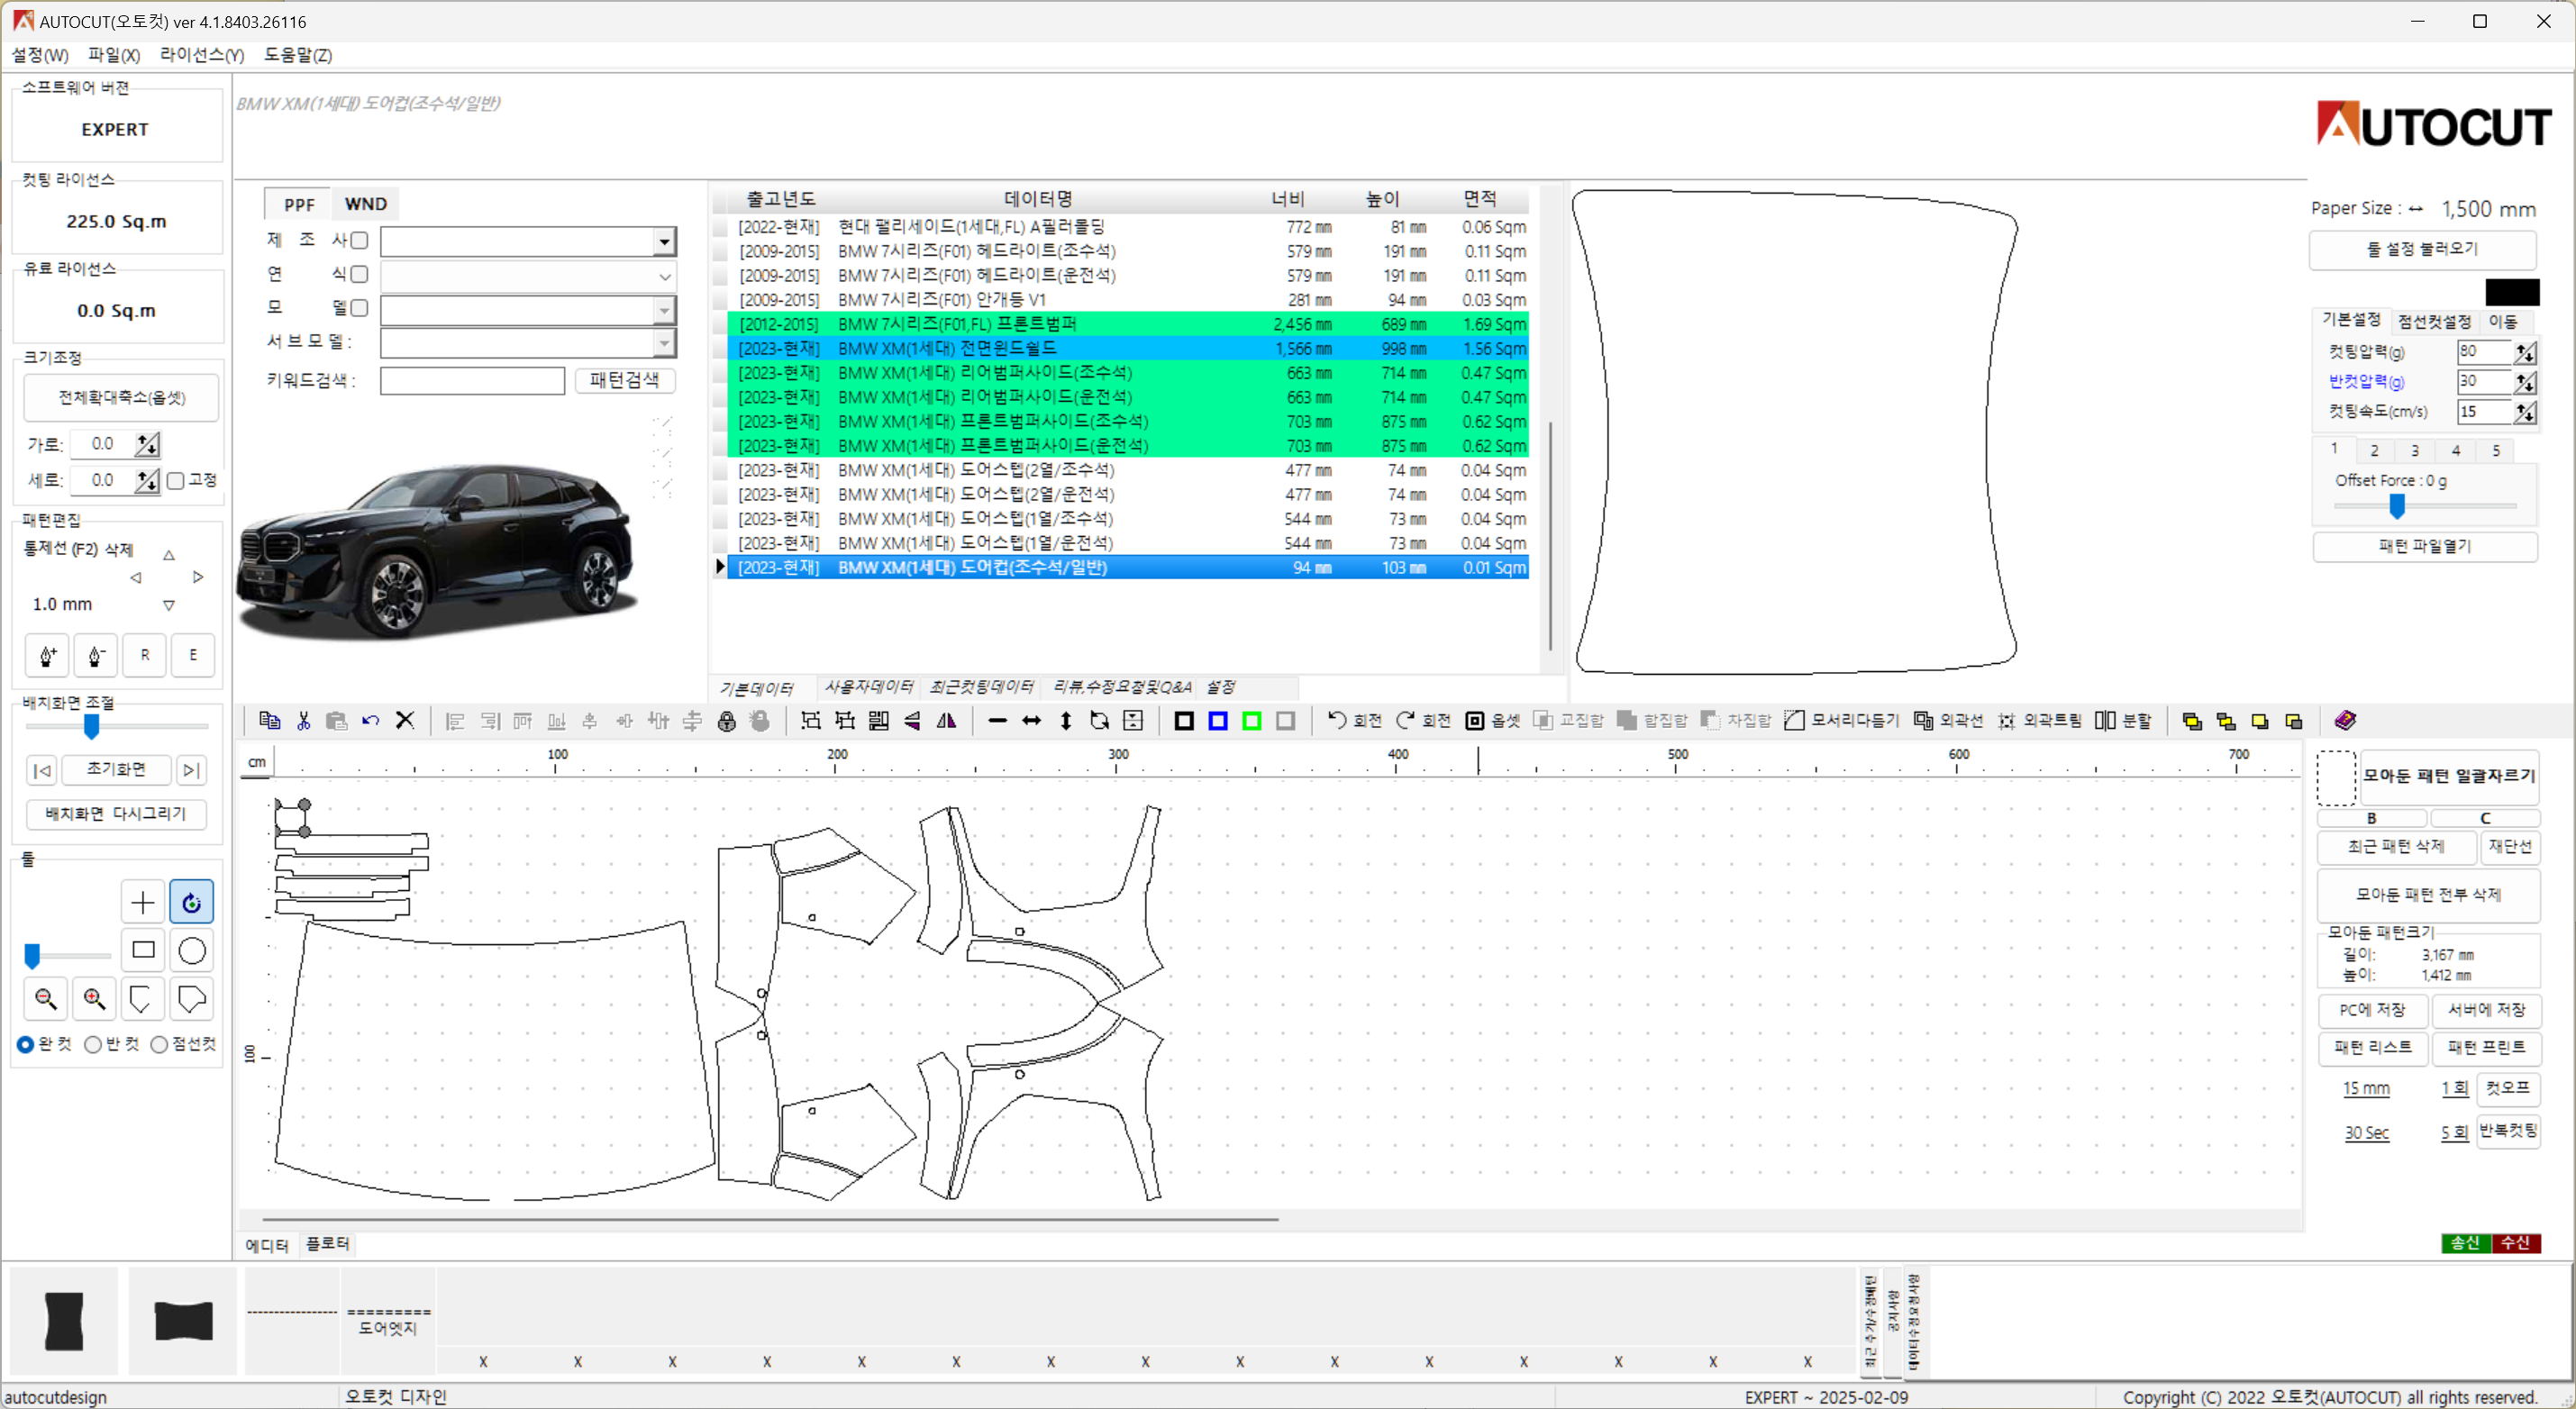This screenshot has width=2576, height=1409.
Task: Switch to the WND tab
Action: click(366, 204)
